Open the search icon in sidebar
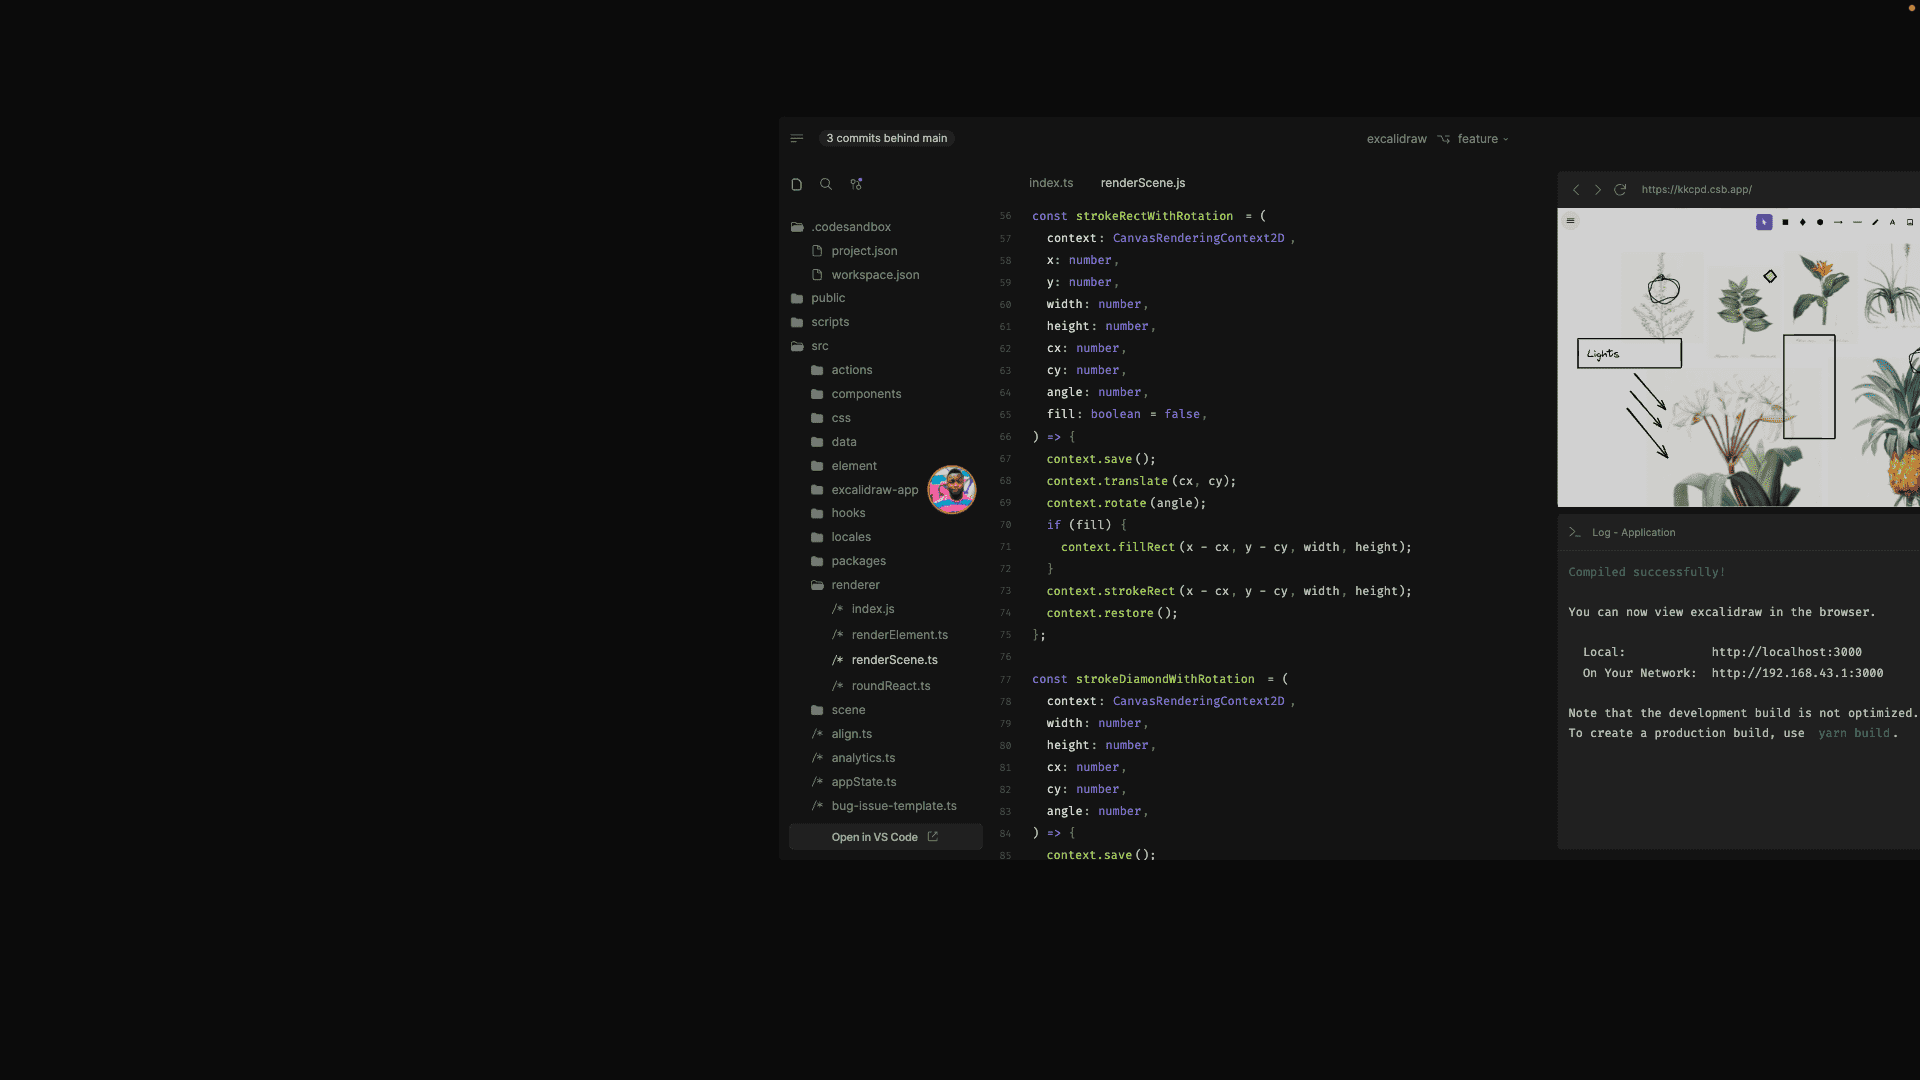Image resolution: width=1920 pixels, height=1080 pixels. click(x=826, y=184)
